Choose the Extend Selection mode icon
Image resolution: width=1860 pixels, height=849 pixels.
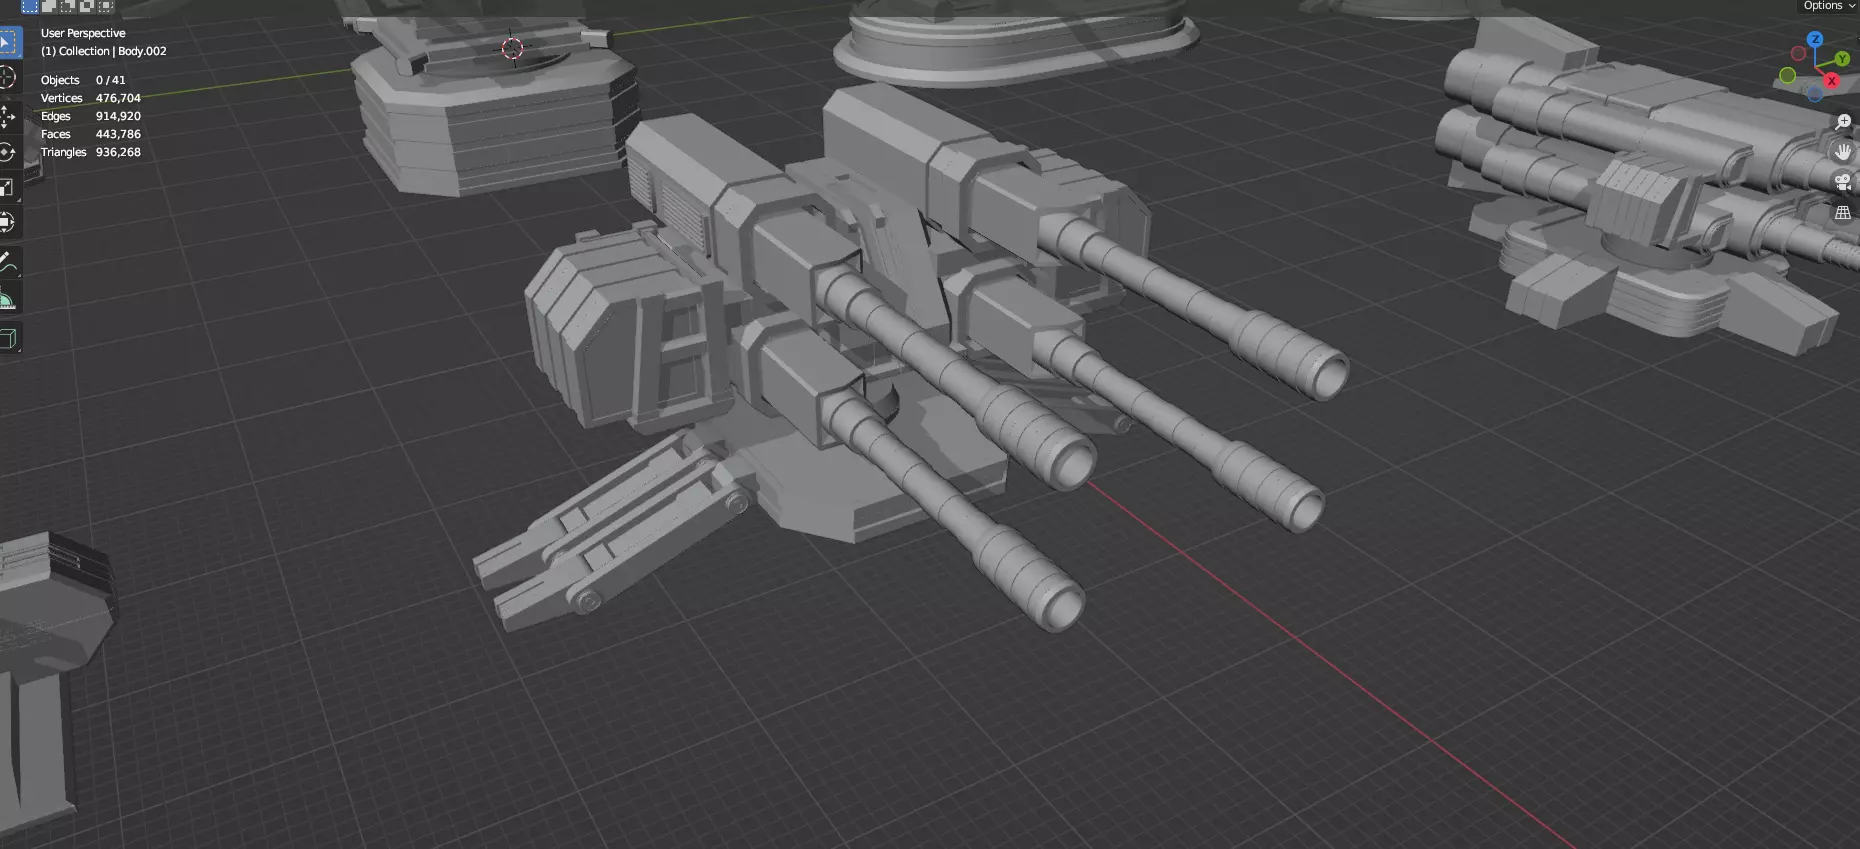(49, 6)
